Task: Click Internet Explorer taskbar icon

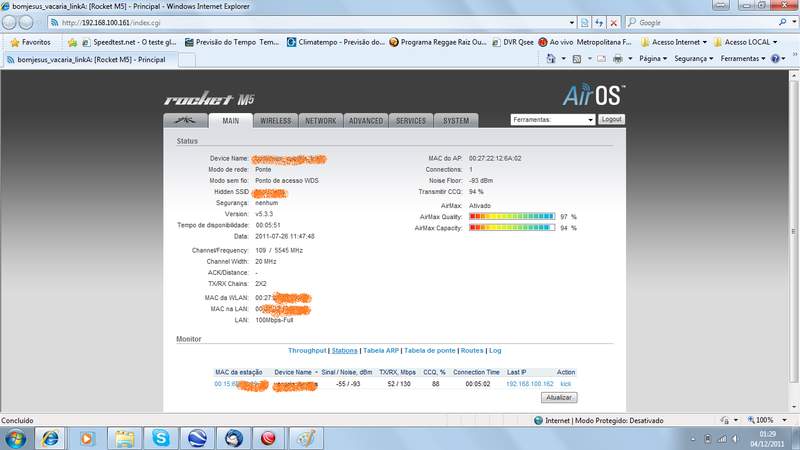Action: pyautogui.click(x=49, y=439)
